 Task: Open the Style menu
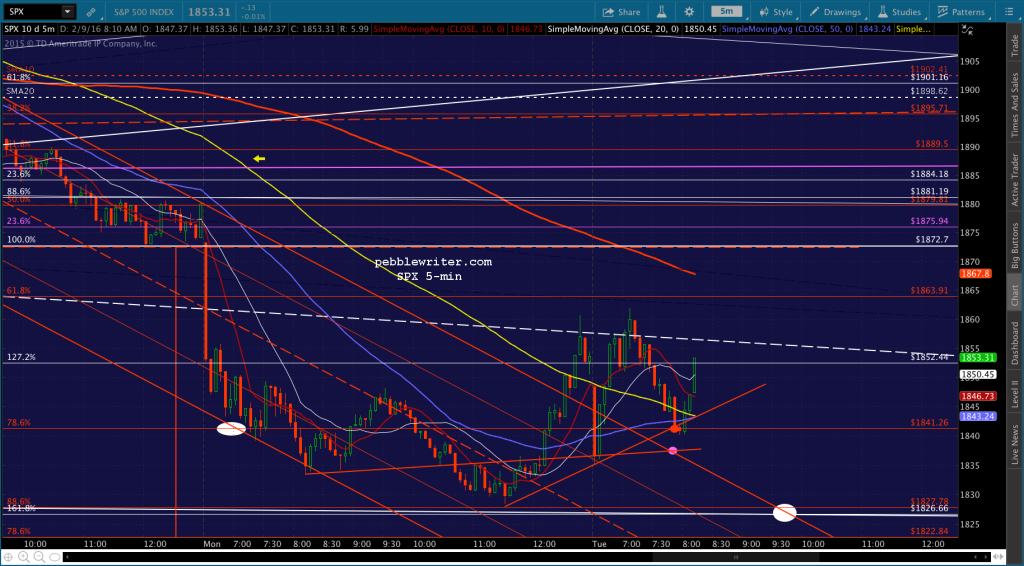(776, 12)
